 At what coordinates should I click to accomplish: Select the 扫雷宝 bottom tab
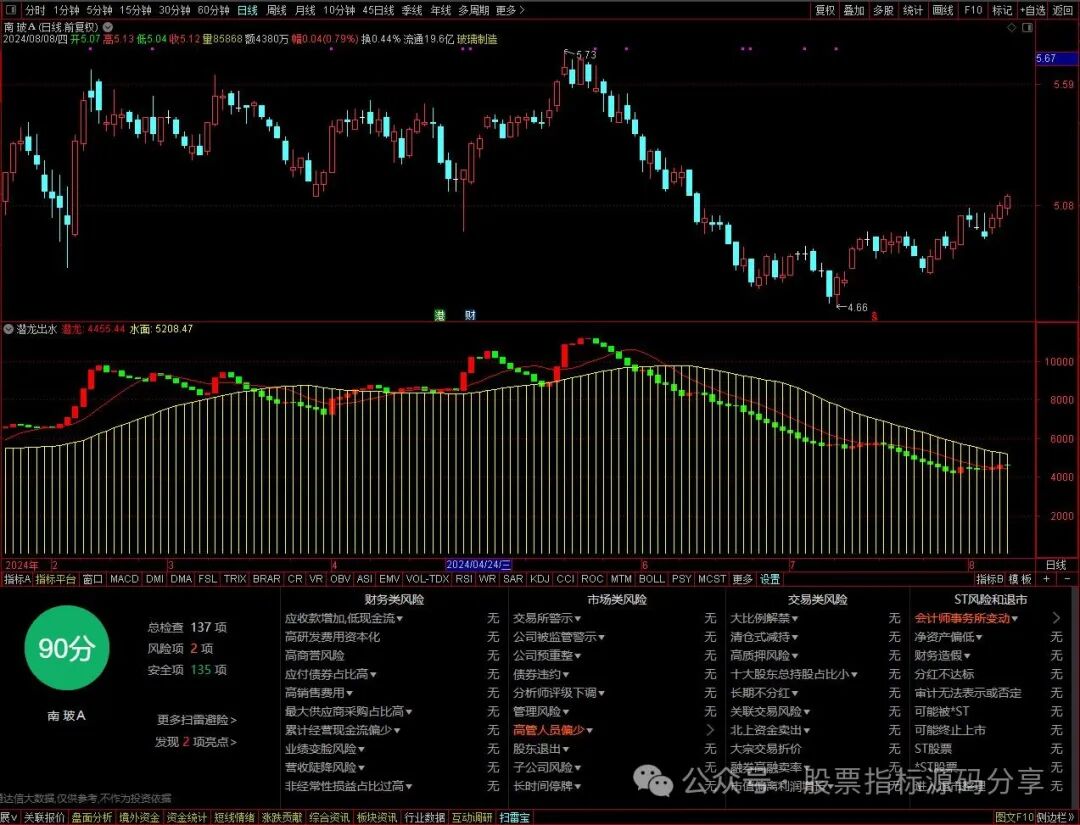pos(515,817)
